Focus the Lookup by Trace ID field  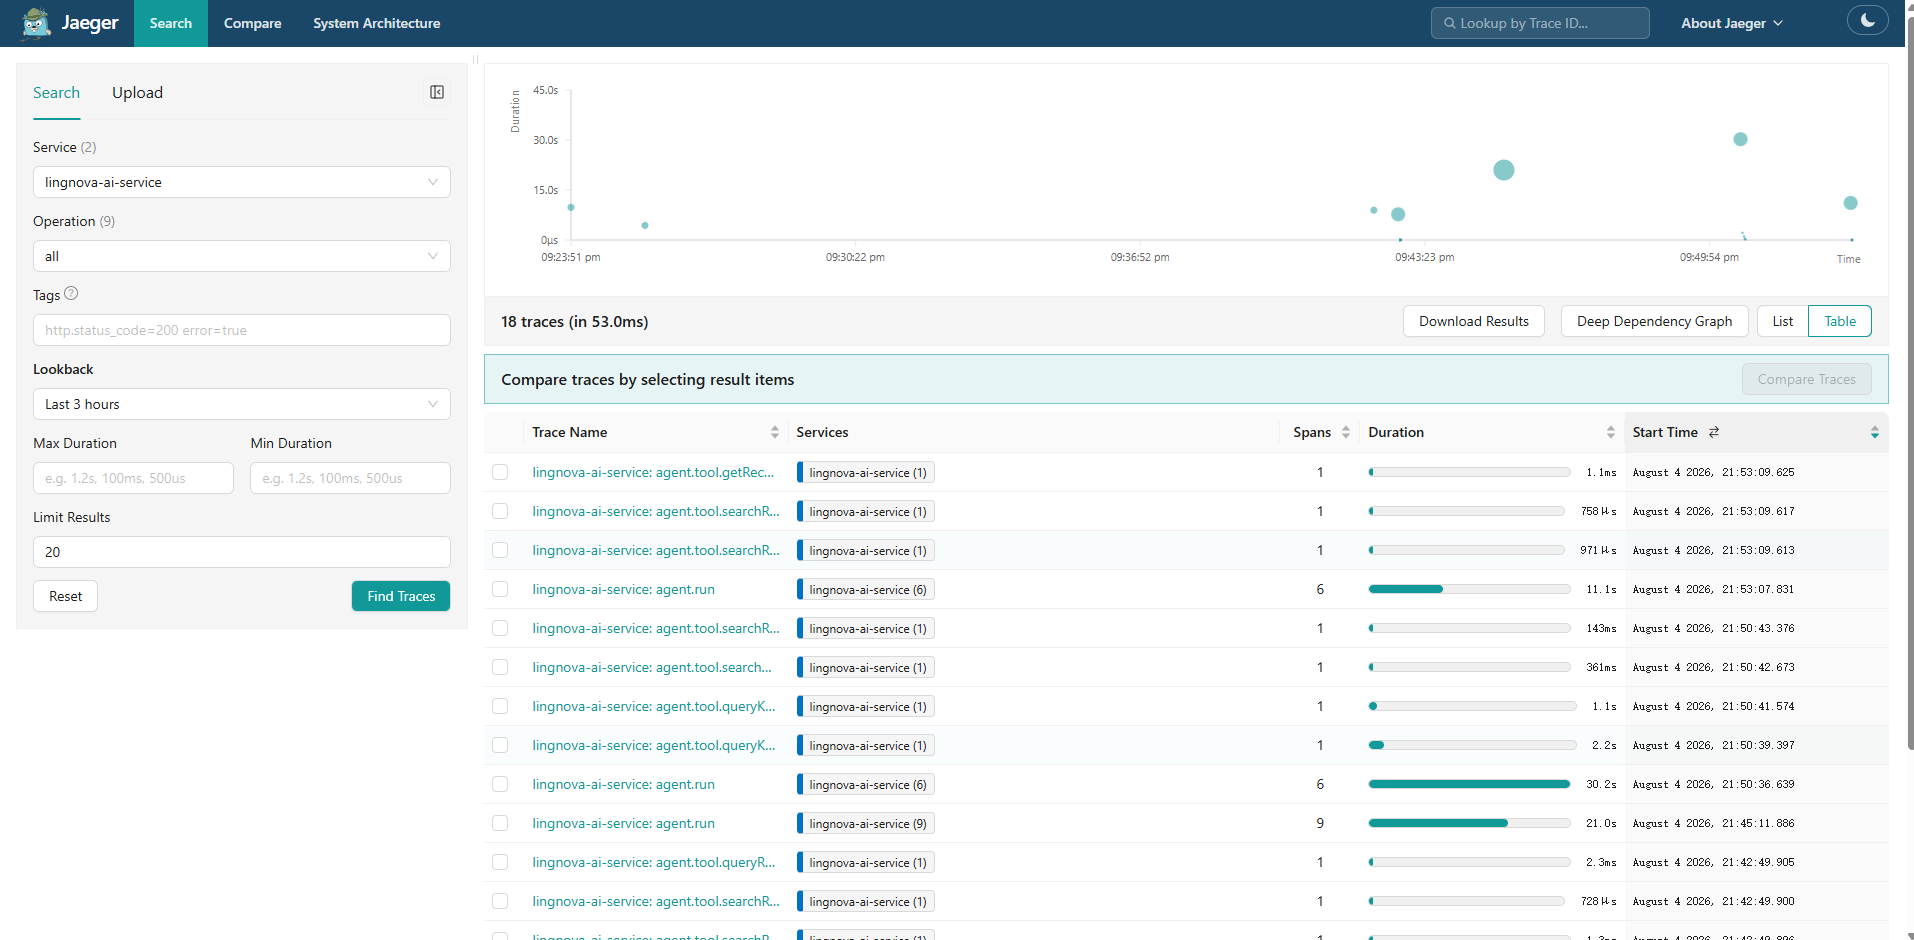point(1540,23)
